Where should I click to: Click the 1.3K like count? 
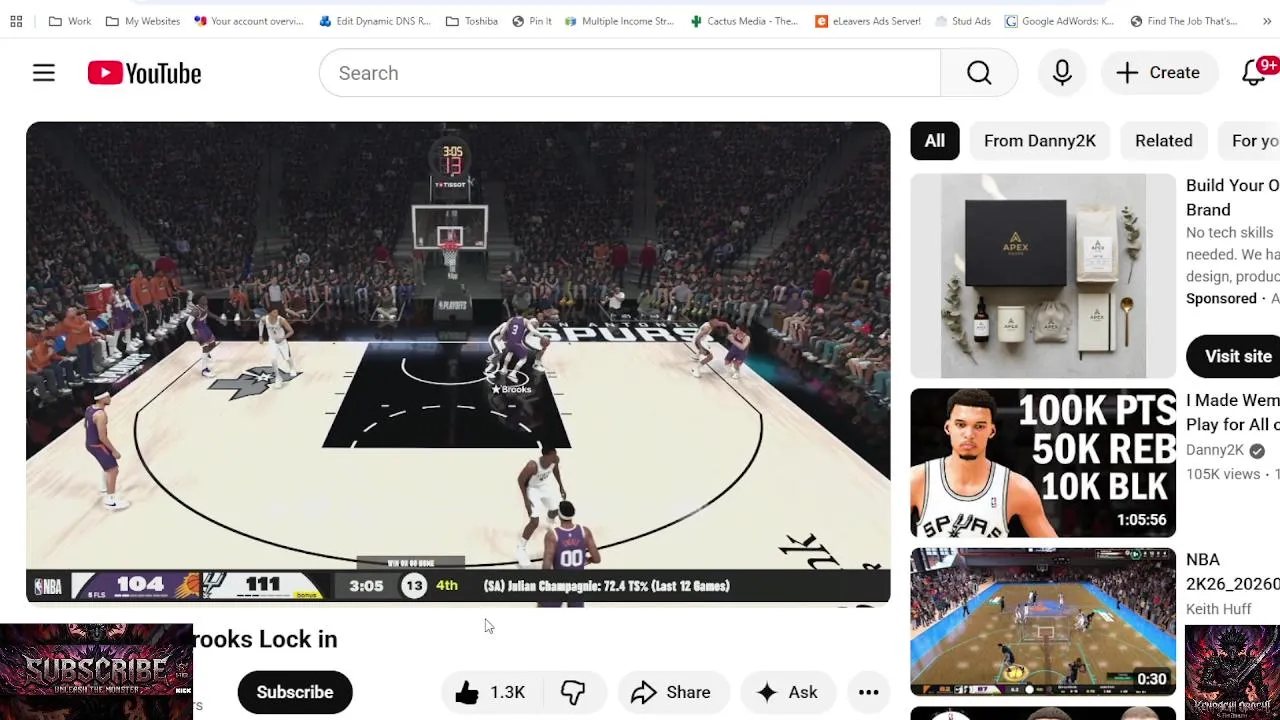[507, 692]
